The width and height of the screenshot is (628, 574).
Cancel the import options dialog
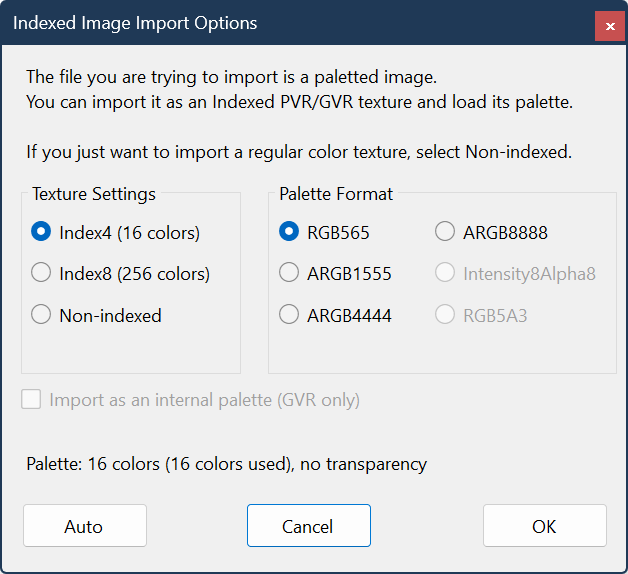coord(308,526)
